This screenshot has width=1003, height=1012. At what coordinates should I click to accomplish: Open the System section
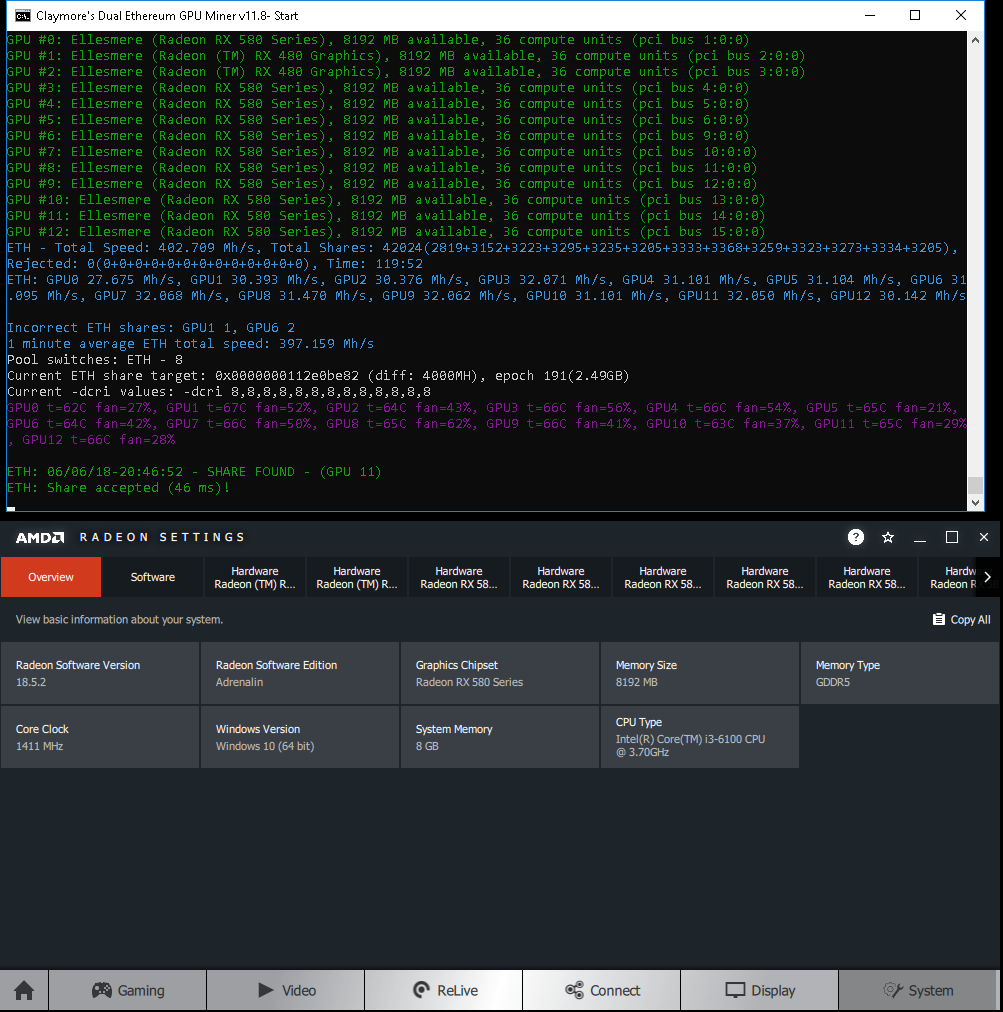918,990
